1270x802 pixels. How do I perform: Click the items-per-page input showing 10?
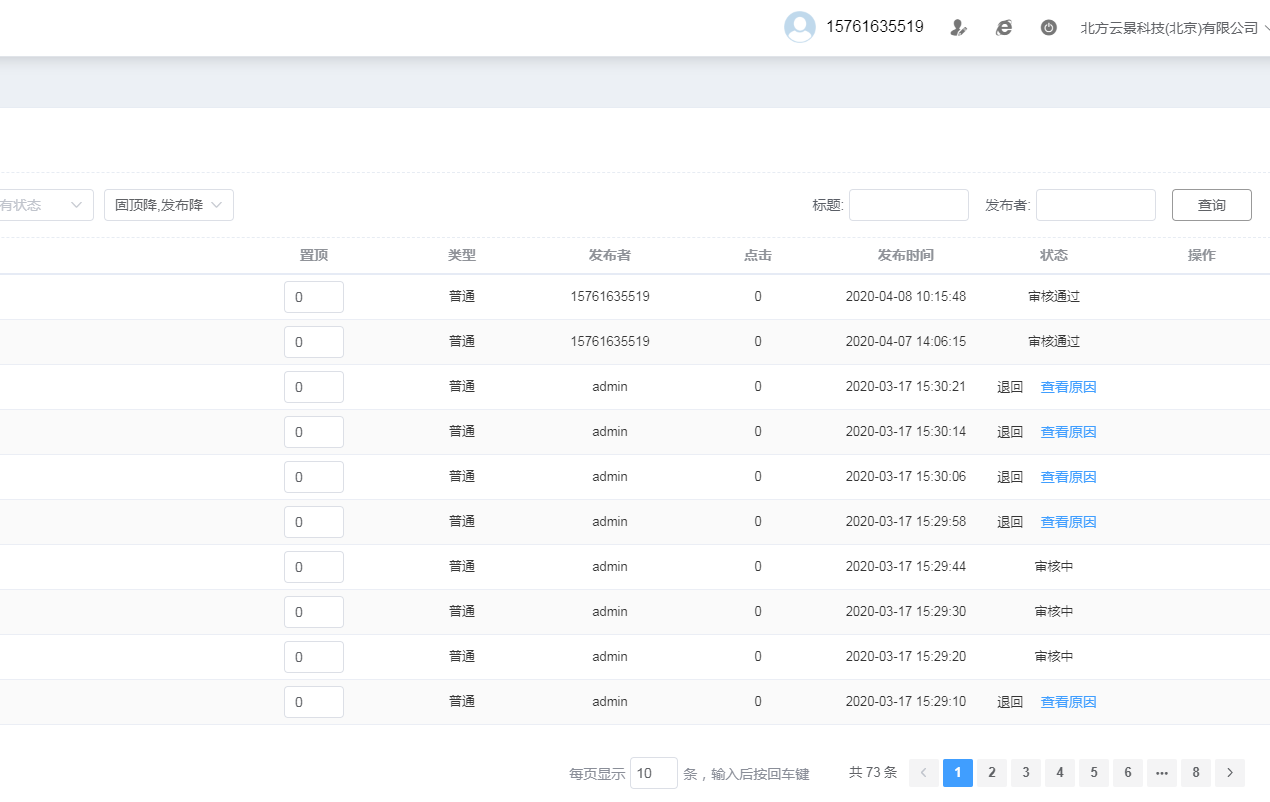click(653, 773)
